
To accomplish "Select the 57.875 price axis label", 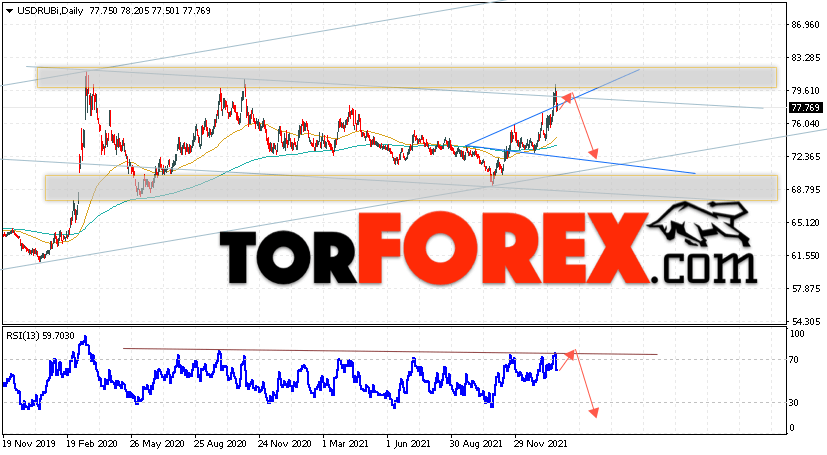I will pos(805,289).
